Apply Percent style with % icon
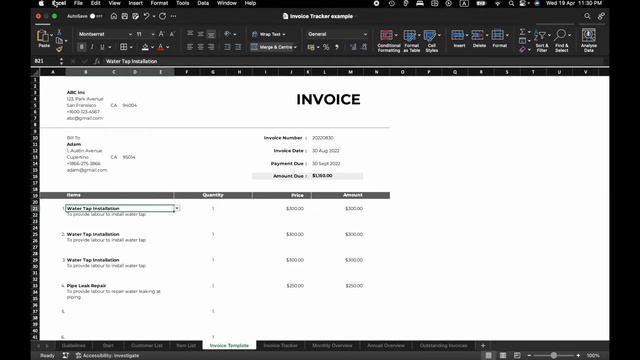This screenshot has width=640, height=360. pyautogui.click(x=326, y=47)
